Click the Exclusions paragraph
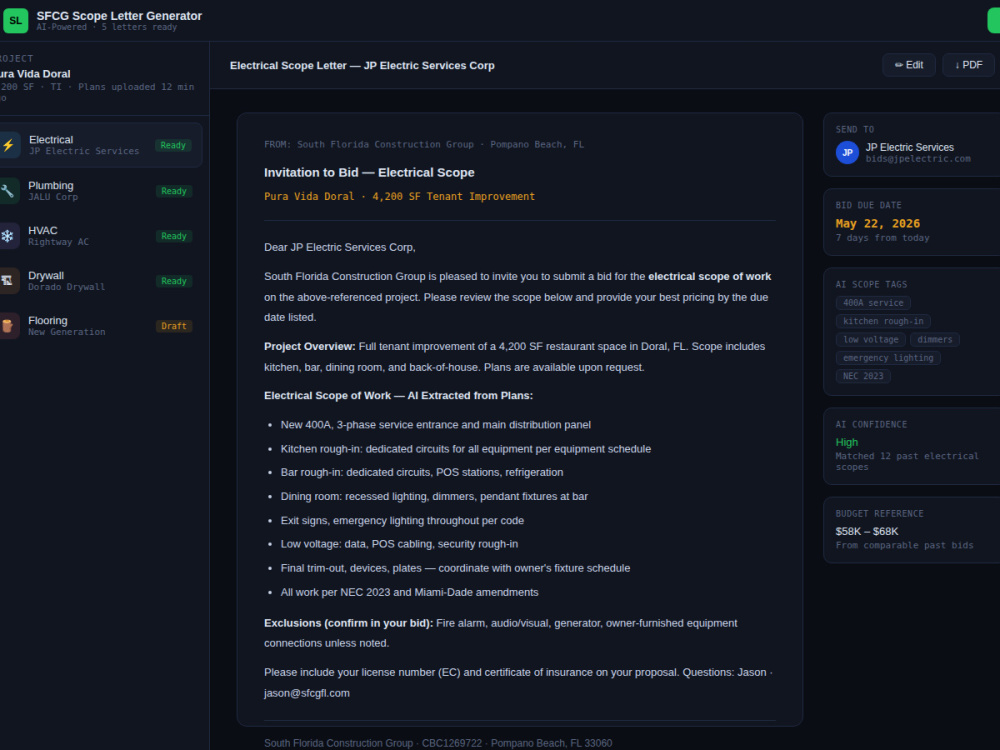The image size is (1000, 750). [501, 633]
